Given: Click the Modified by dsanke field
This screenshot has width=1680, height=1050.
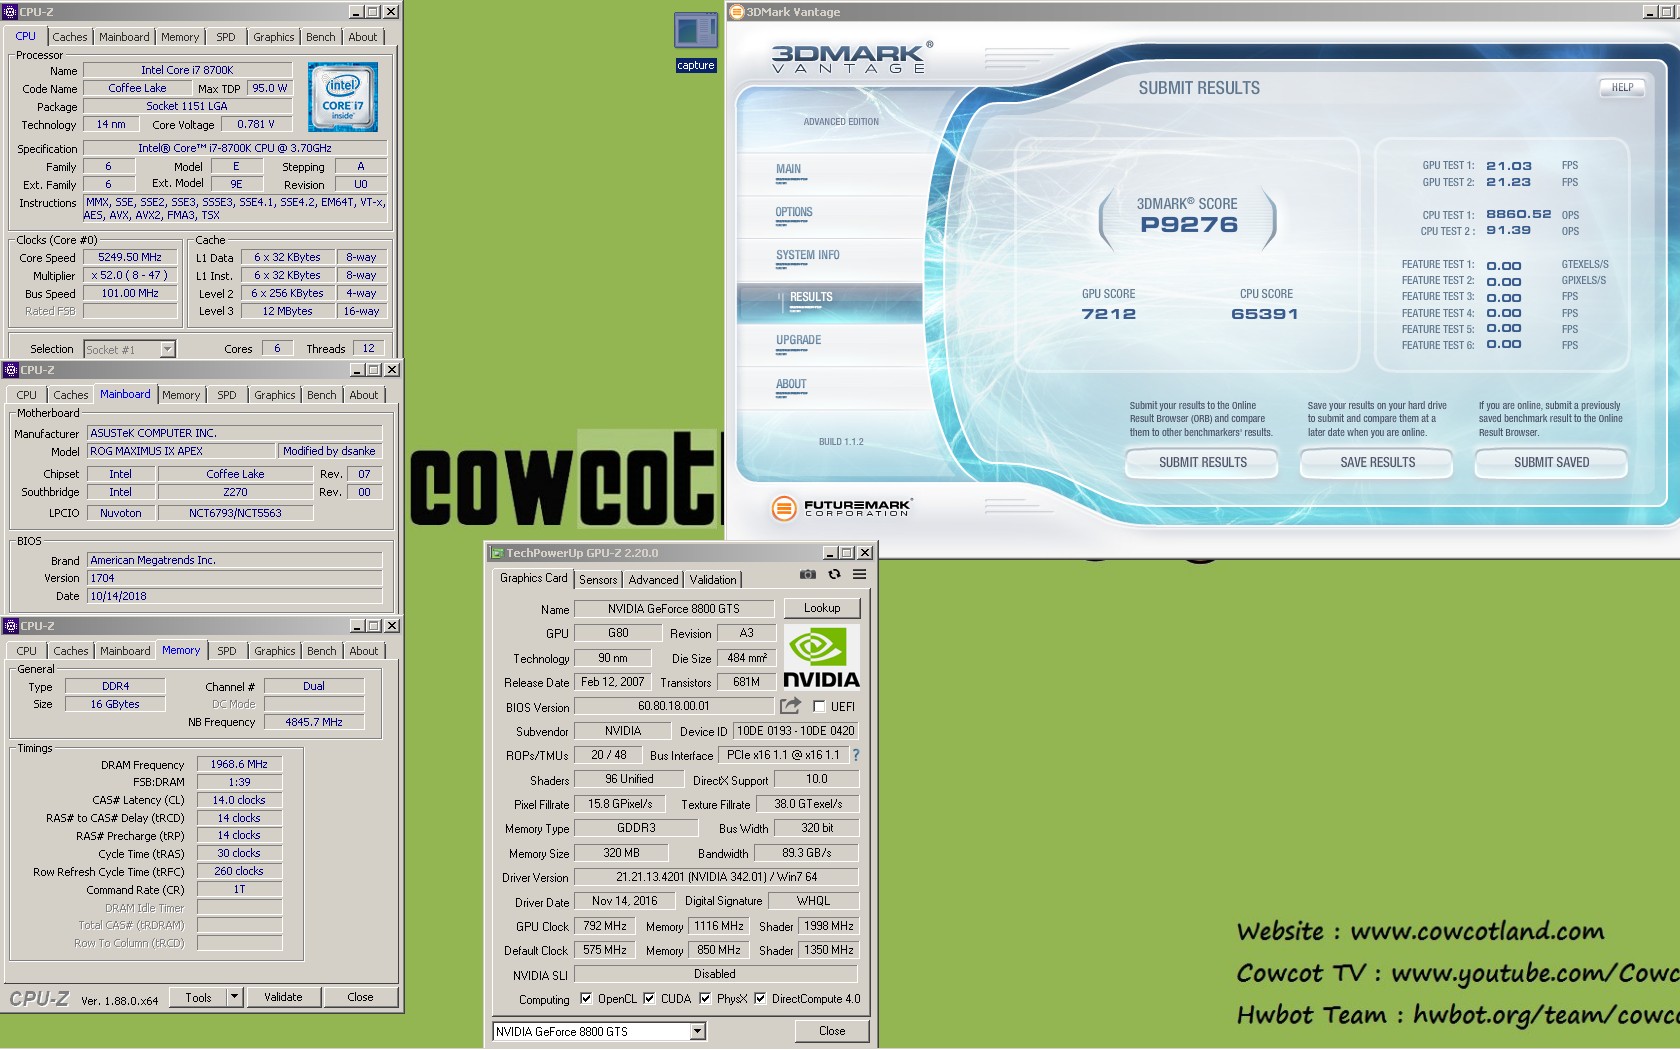Looking at the screenshot, I should coord(329,451).
